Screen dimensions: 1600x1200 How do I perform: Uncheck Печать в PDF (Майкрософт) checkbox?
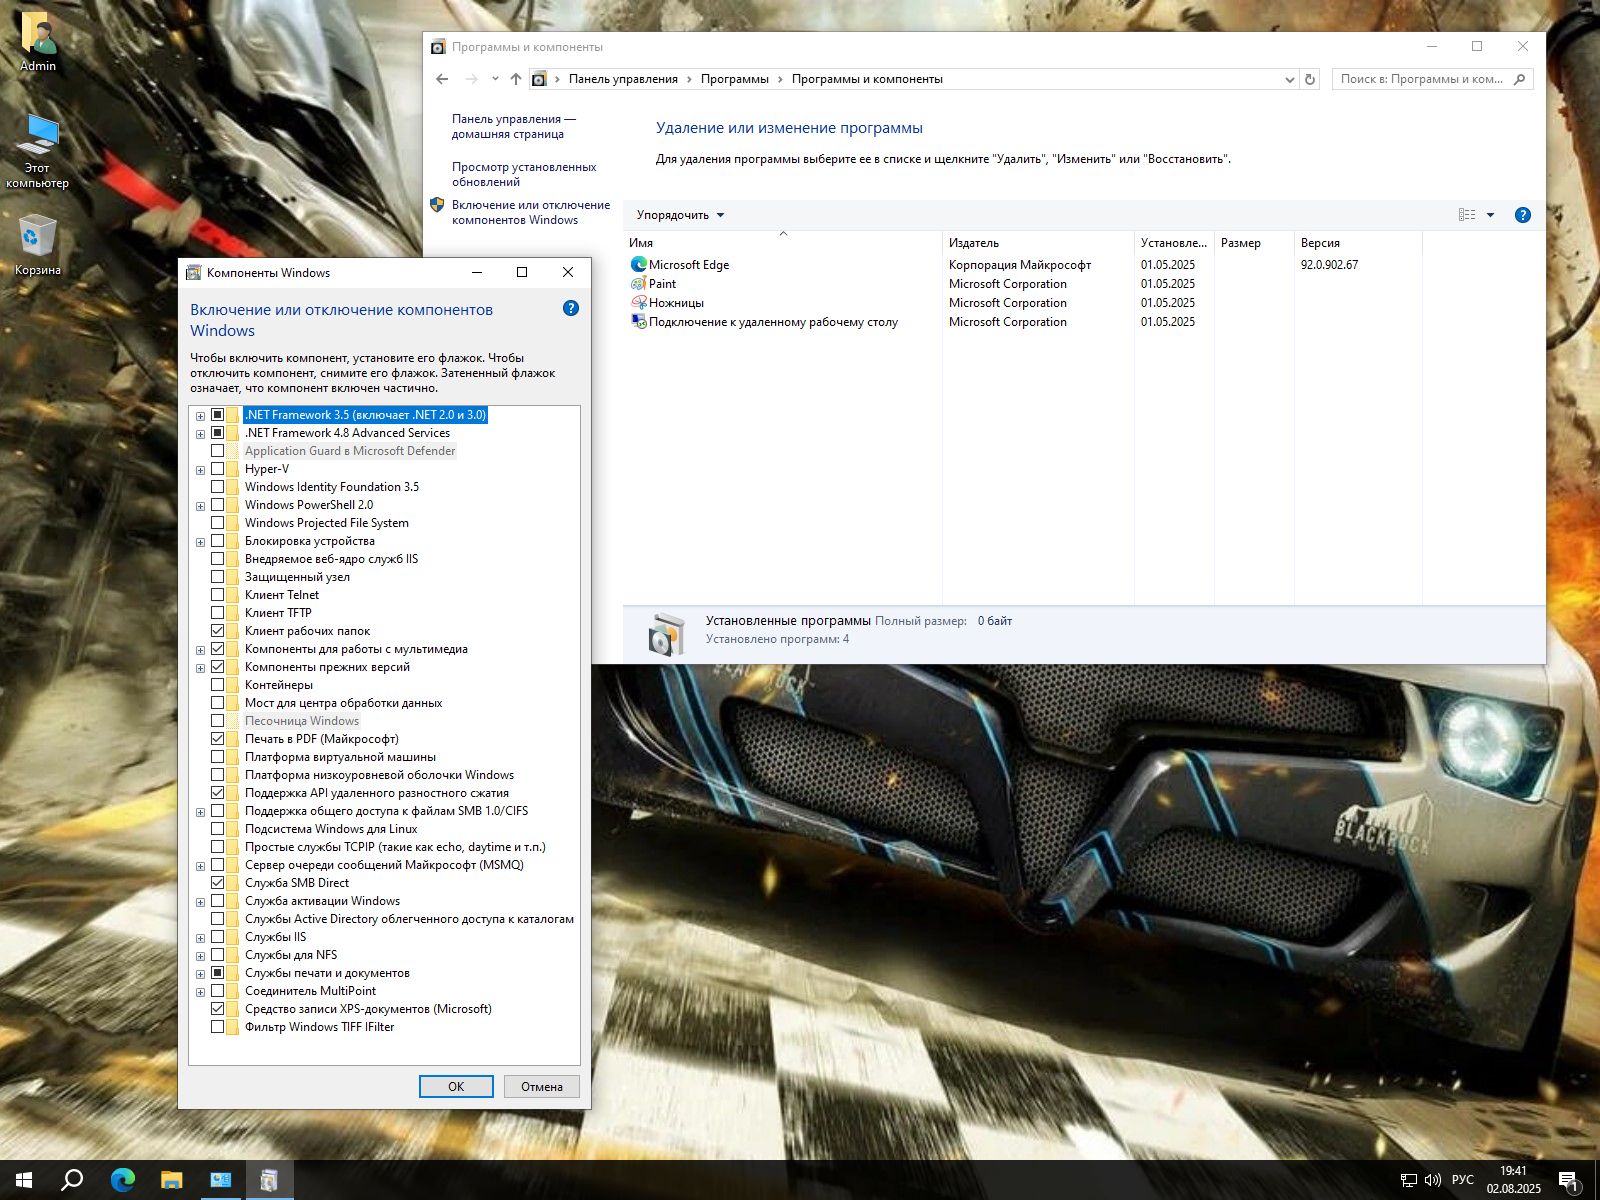(217, 739)
